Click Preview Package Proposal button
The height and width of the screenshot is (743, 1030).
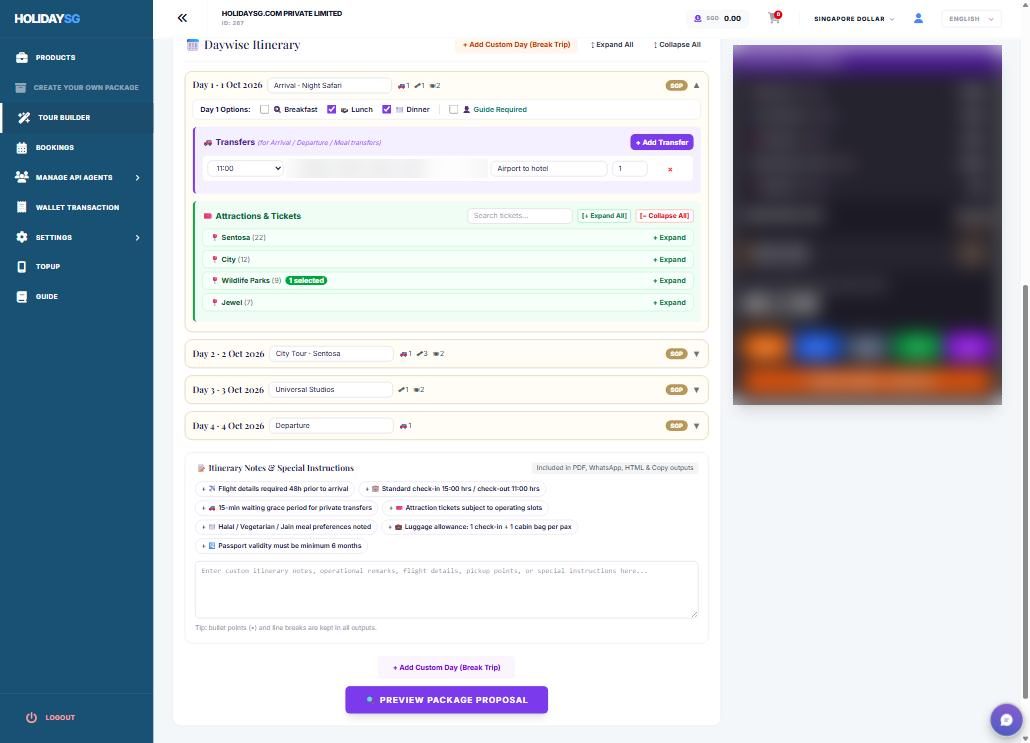(446, 700)
